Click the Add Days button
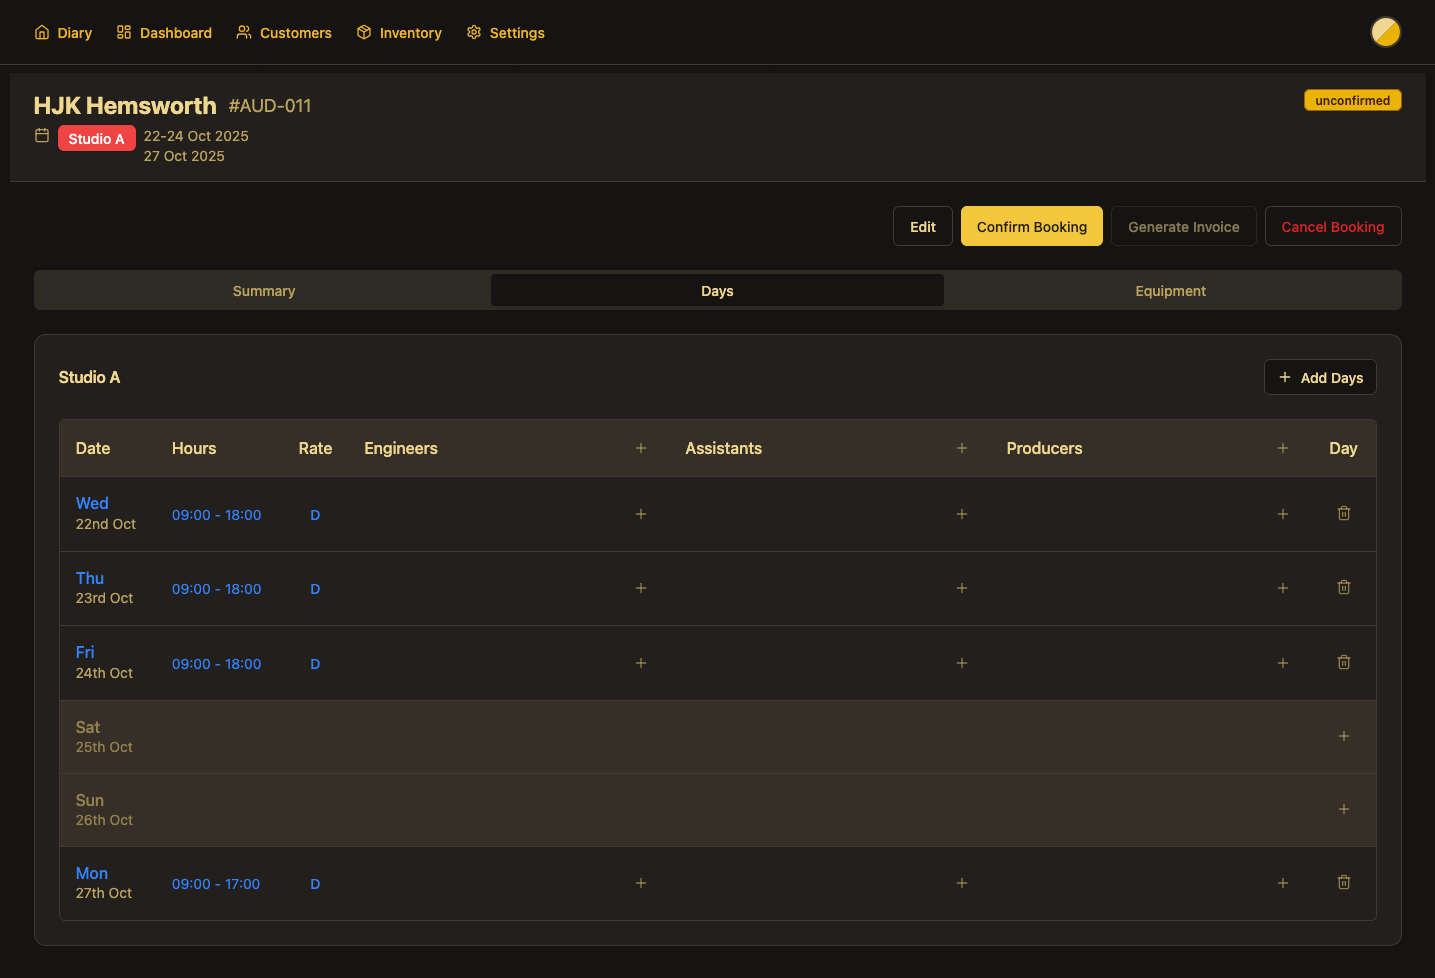Image resolution: width=1435 pixels, height=978 pixels. 1320,378
